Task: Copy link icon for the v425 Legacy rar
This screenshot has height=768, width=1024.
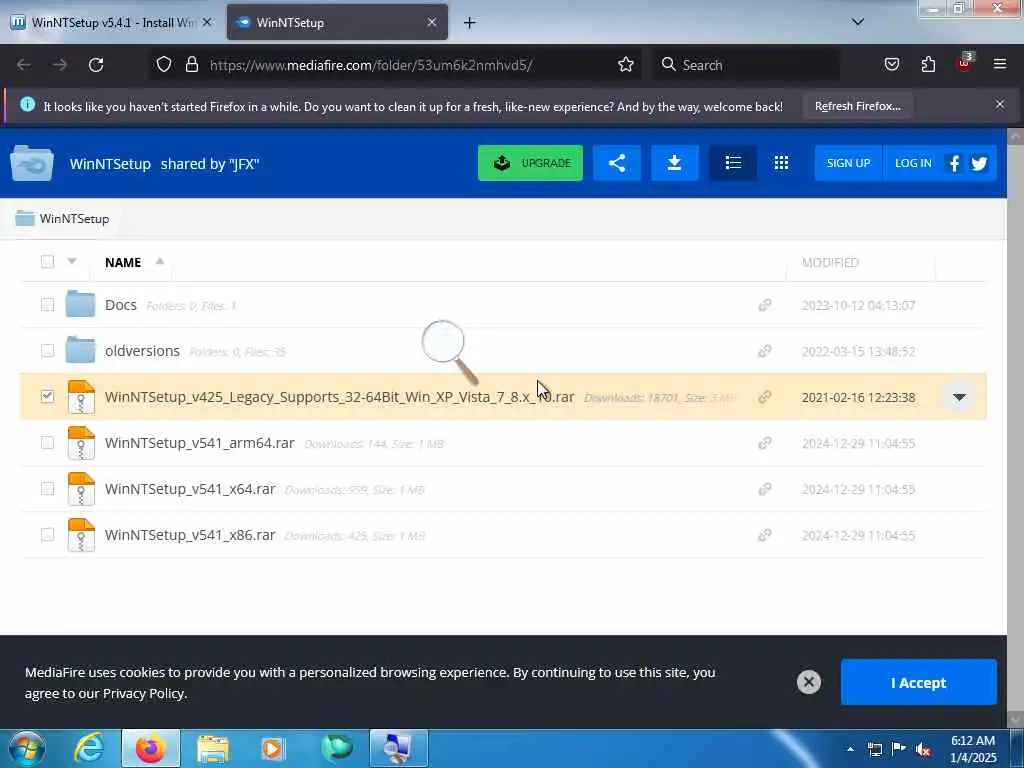Action: [x=765, y=396]
